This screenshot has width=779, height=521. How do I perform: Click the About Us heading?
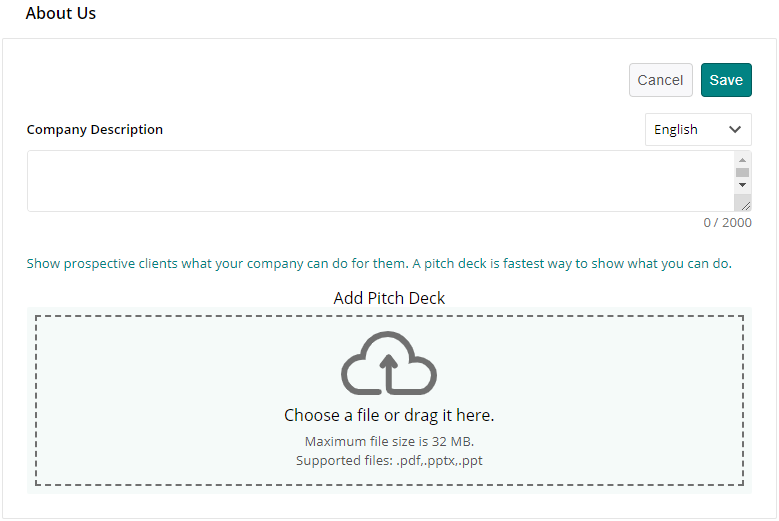[x=61, y=14]
